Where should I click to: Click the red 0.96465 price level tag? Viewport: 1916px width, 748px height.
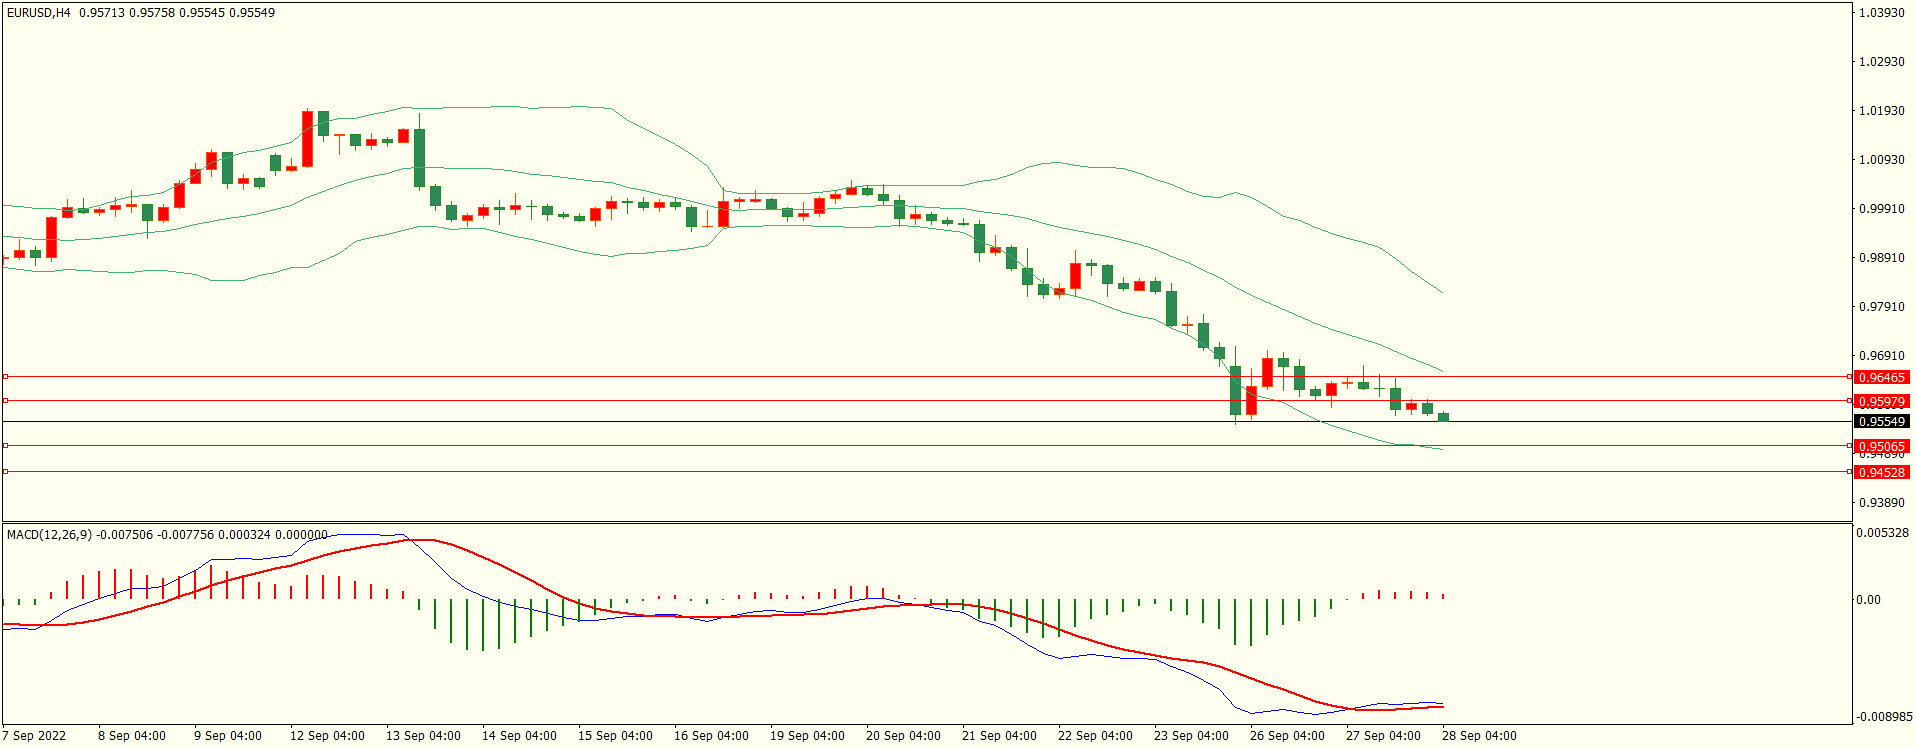point(1881,378)
